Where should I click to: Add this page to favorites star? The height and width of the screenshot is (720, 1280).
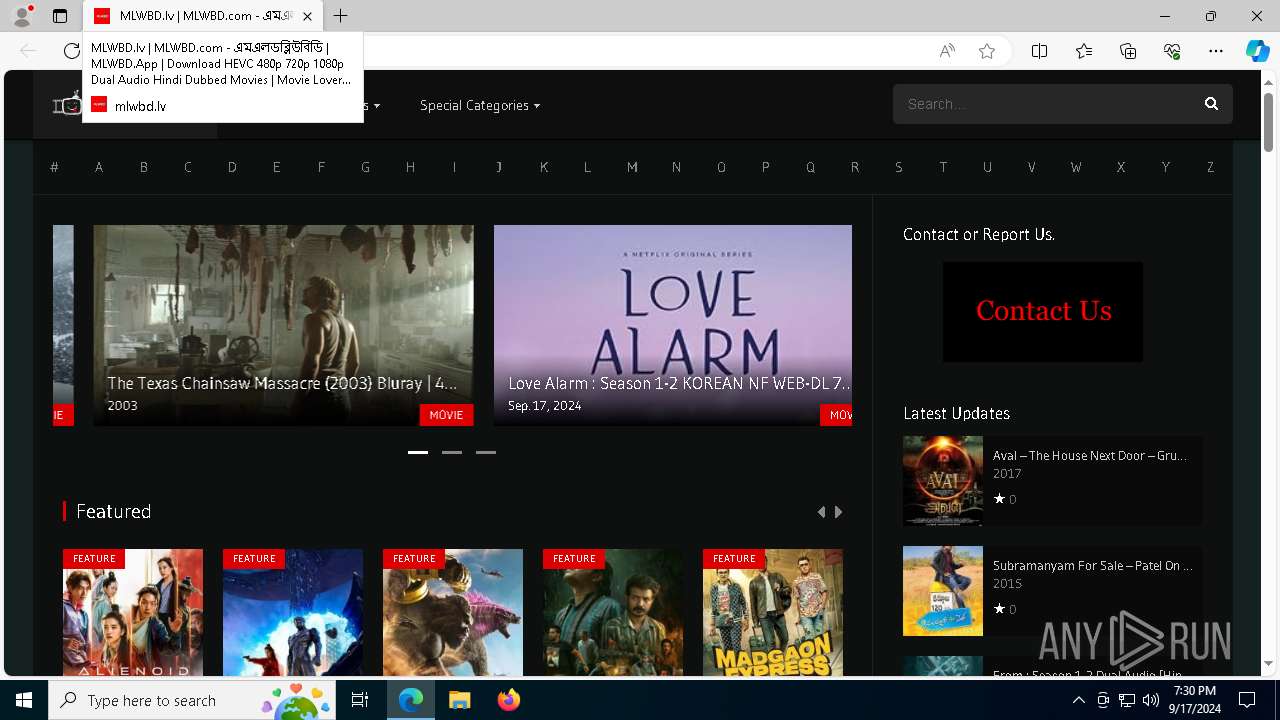[987, 51]
